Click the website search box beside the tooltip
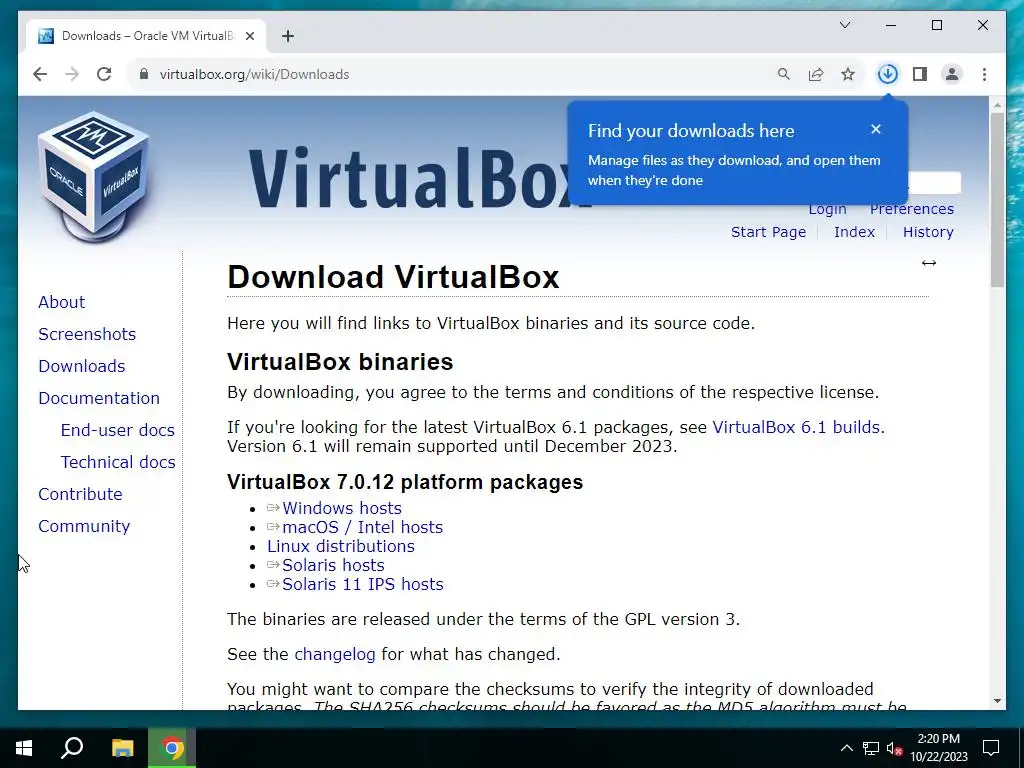 point(934,183)
